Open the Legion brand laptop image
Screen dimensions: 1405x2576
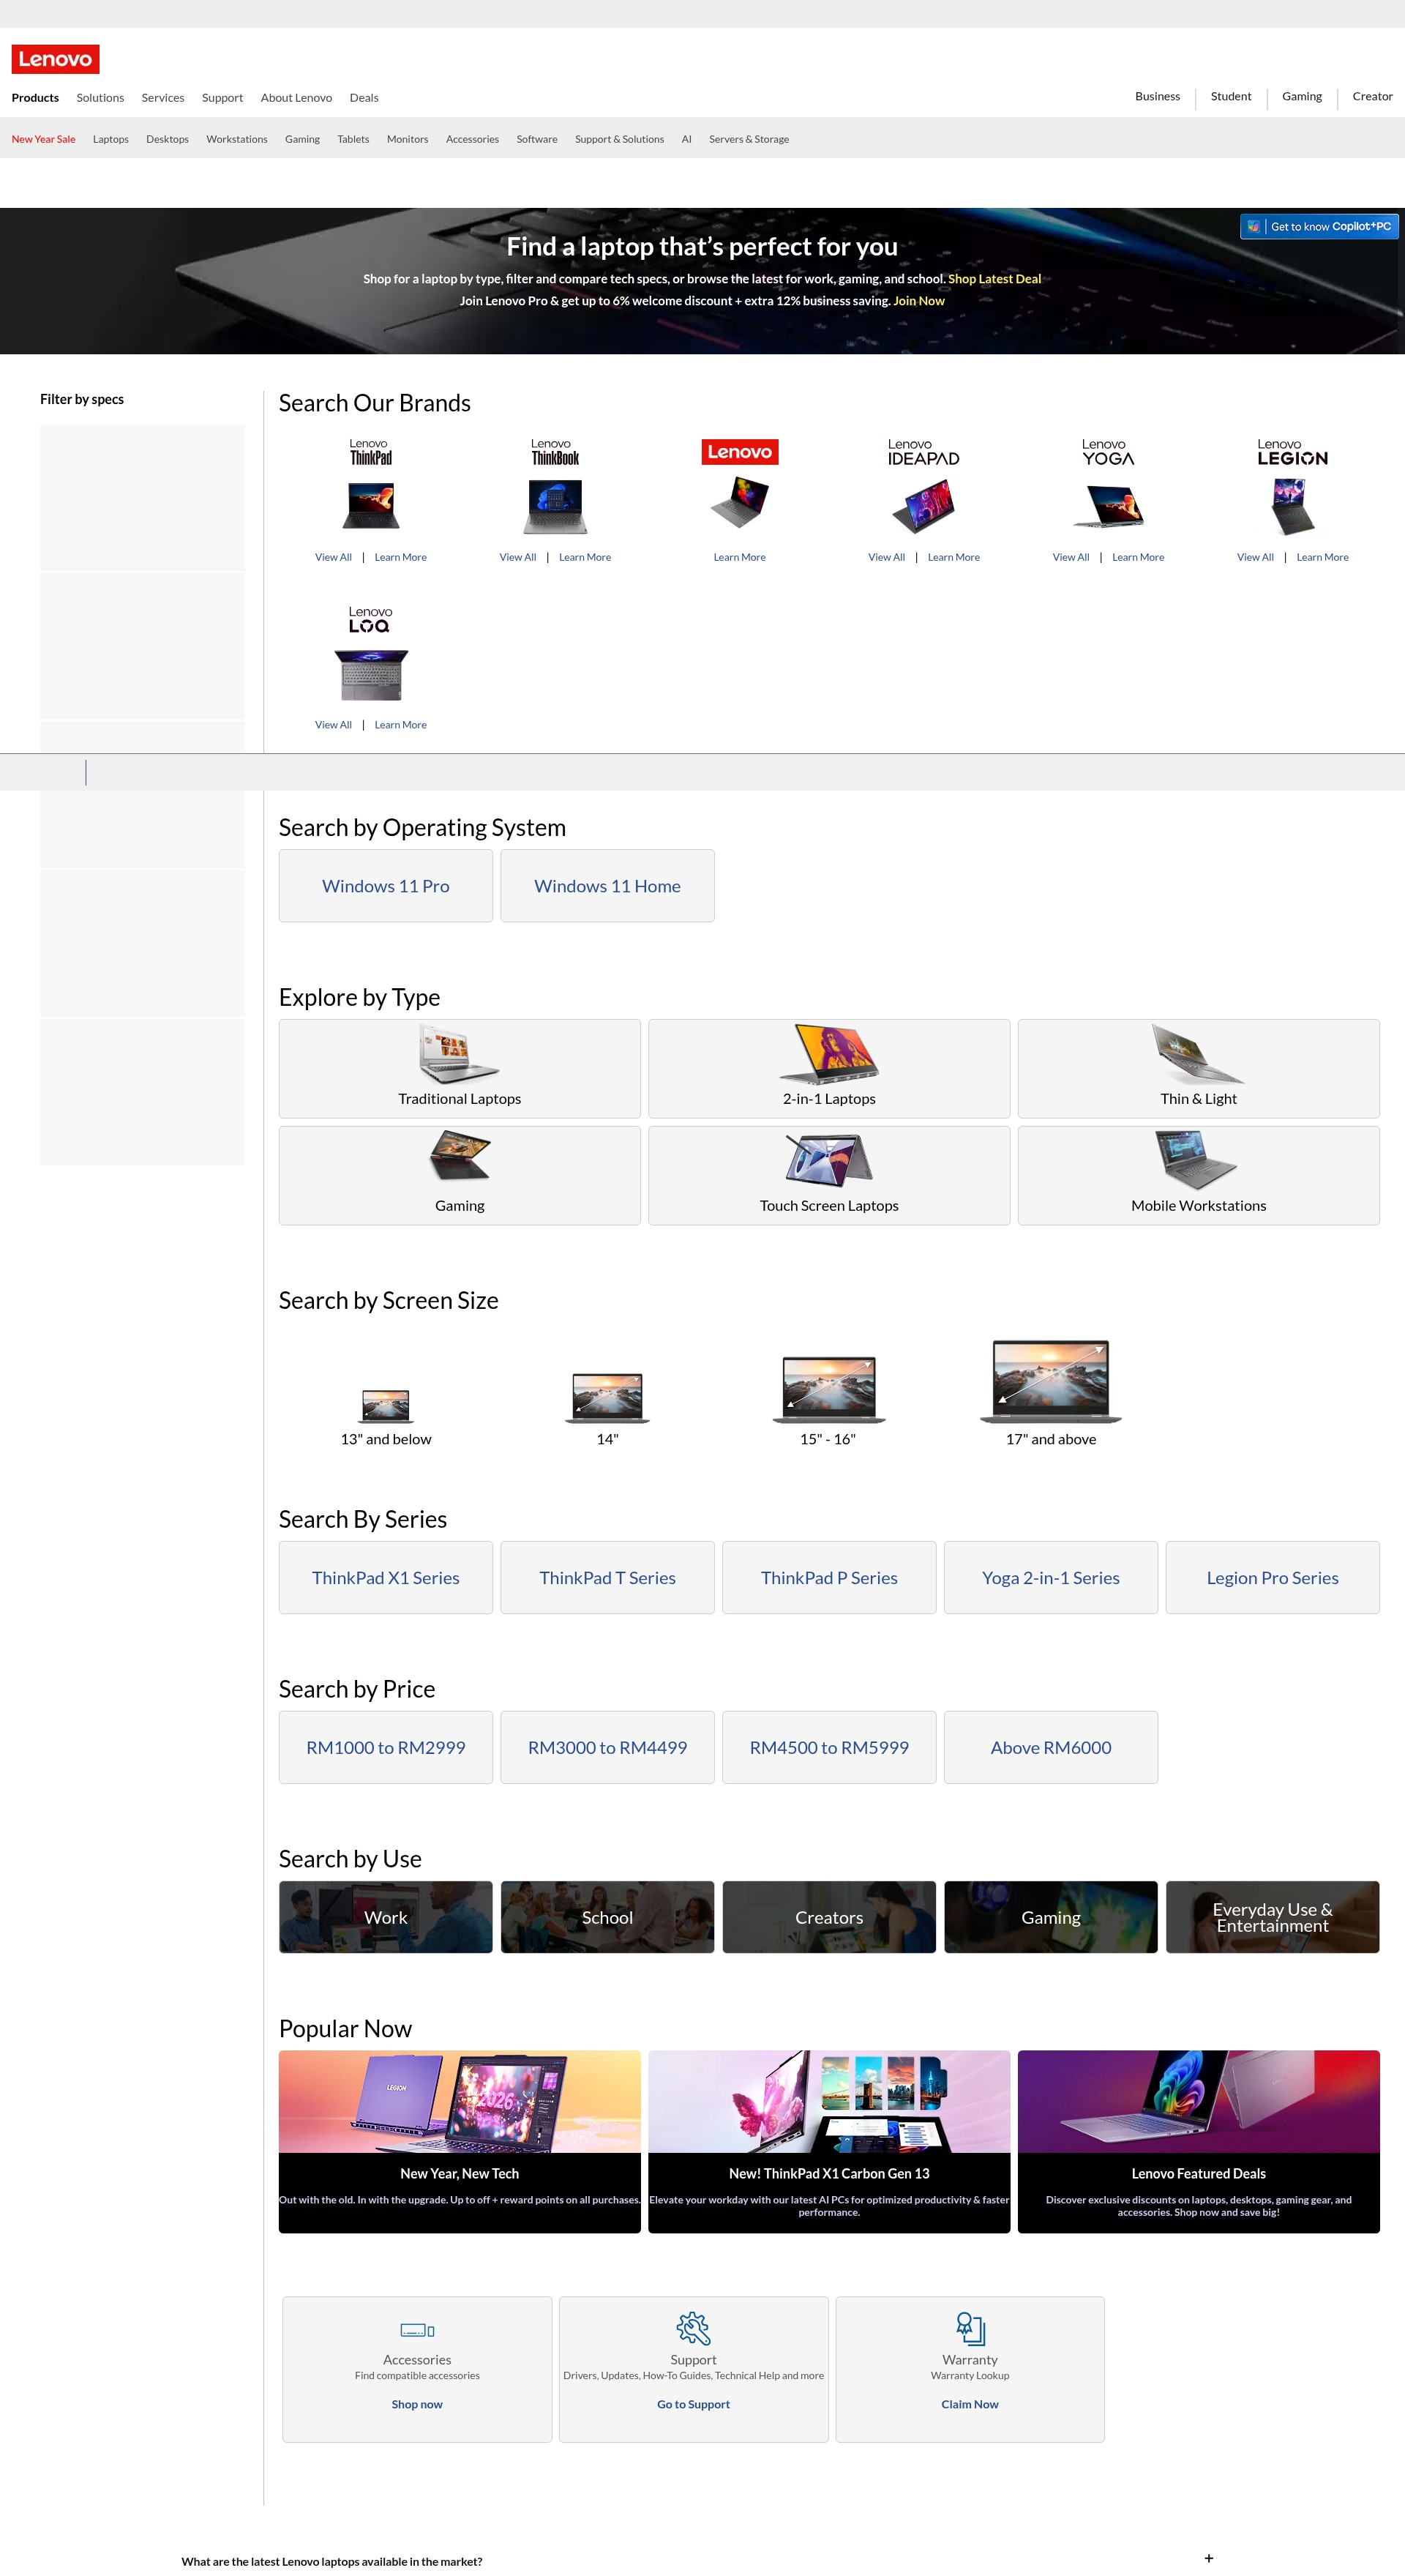pos(1292,506)
